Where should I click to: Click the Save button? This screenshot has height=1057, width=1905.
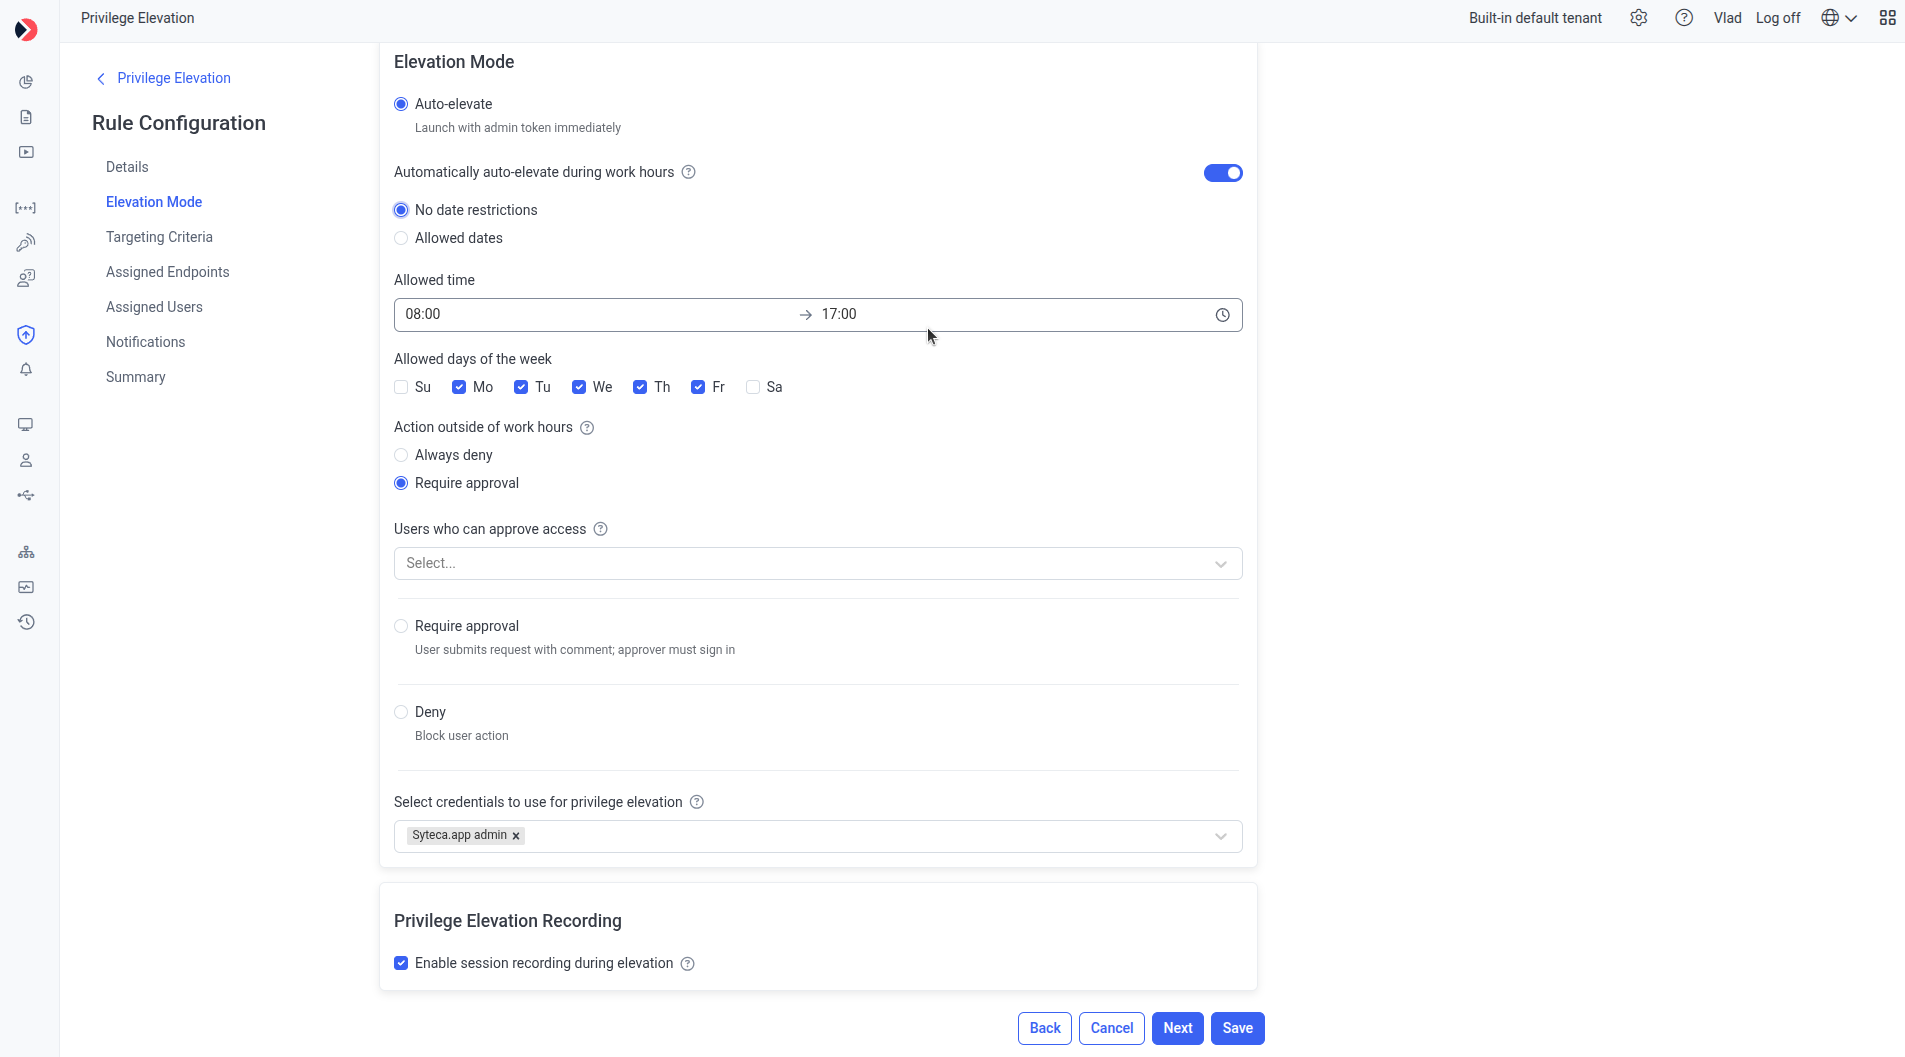pyautogui.click(x=1238, y=1028)
